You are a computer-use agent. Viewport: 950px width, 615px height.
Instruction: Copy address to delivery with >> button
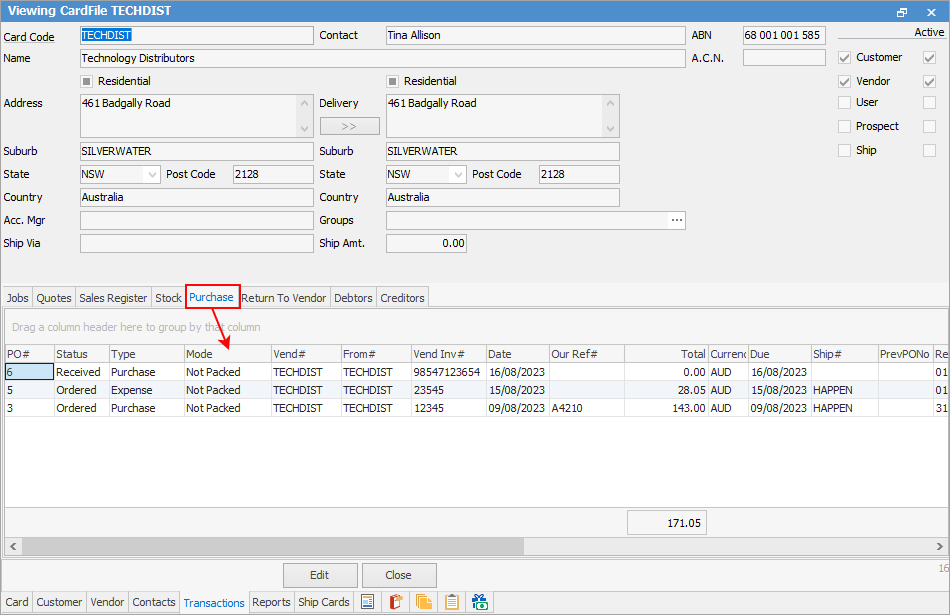click(x=349, y=127)
